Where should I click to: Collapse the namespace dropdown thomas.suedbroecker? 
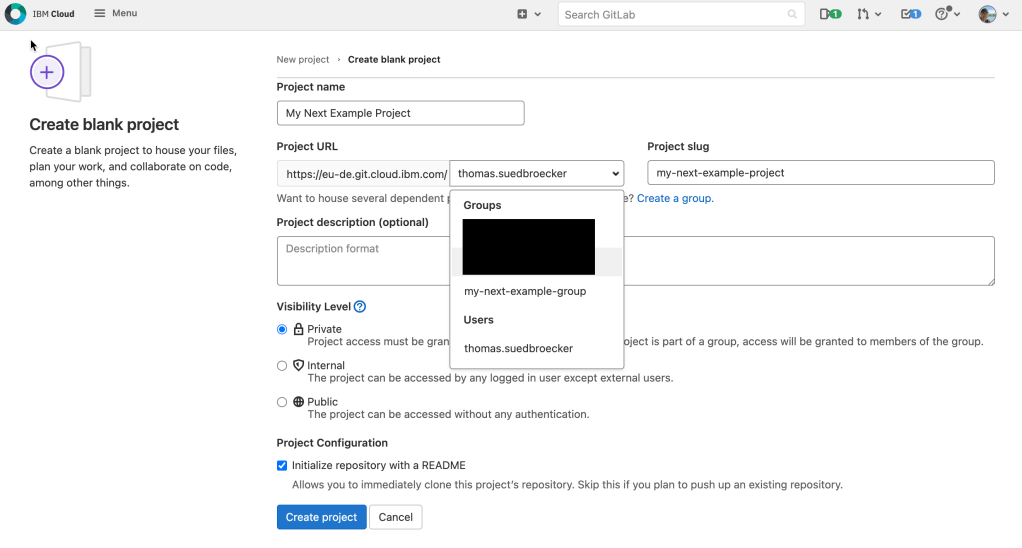[x=536, y=173]
